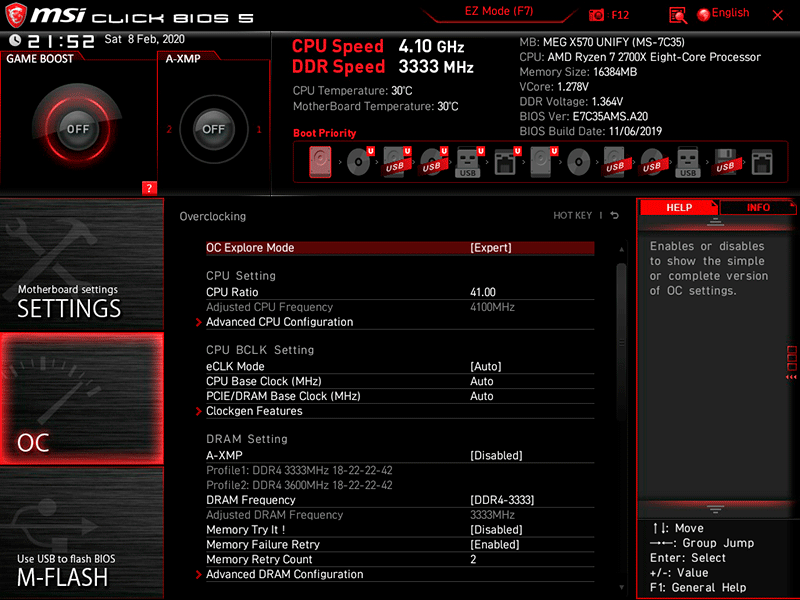Viewport: 800px width, 600px height.
Task: Click Profile1: DDR4 3333MHz 18-22-22-42 text
Action: point(299,470)
